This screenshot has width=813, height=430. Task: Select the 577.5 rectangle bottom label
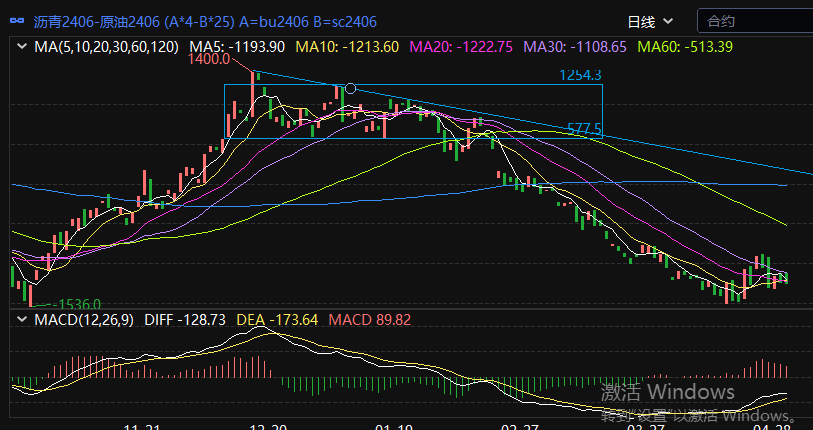pos(583,129)
